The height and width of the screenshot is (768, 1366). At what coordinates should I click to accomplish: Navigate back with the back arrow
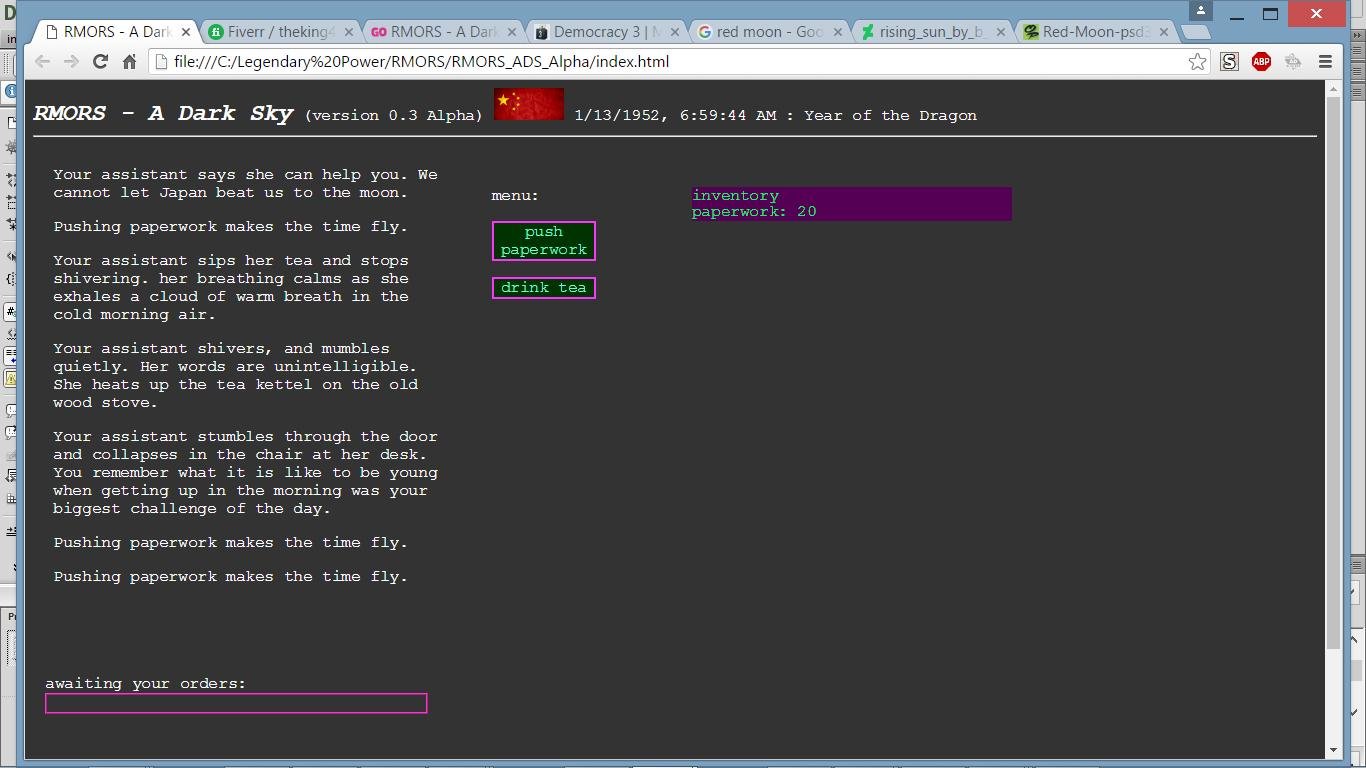(x=42, y=61)
